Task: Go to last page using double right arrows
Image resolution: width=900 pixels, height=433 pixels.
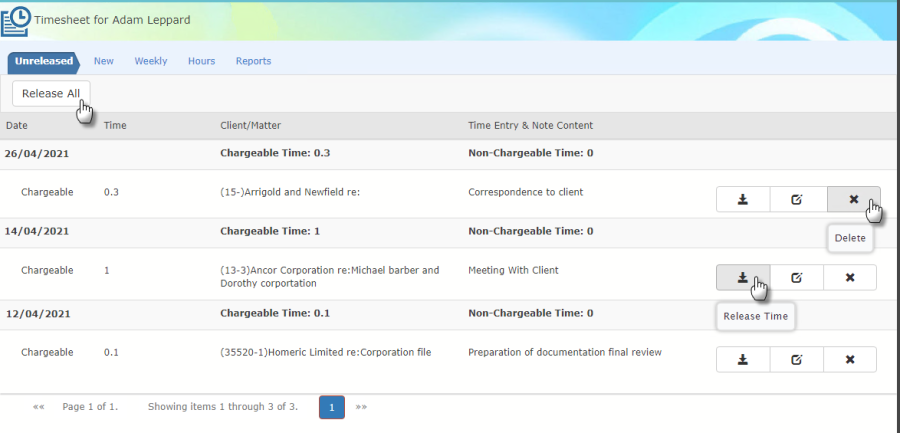Action: tap(361, 407)
